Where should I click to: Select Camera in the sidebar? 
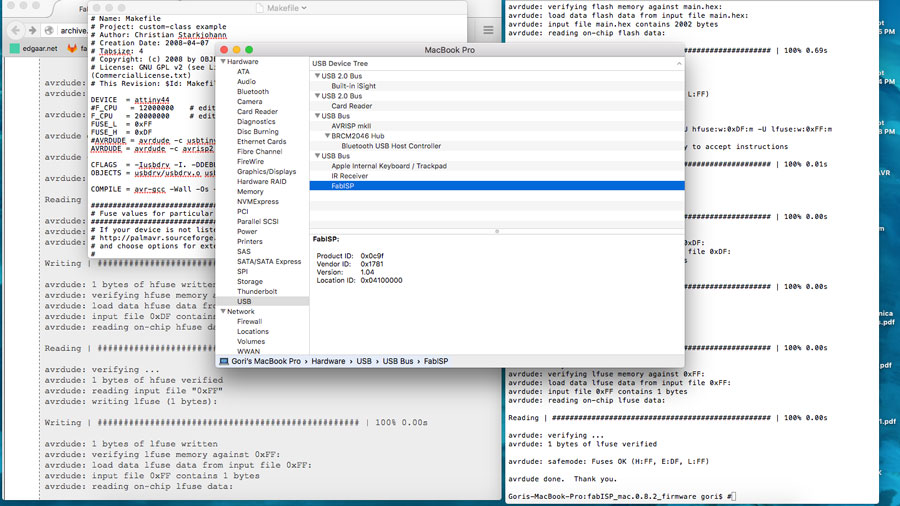pyautogui.click(x=249, y=102)
